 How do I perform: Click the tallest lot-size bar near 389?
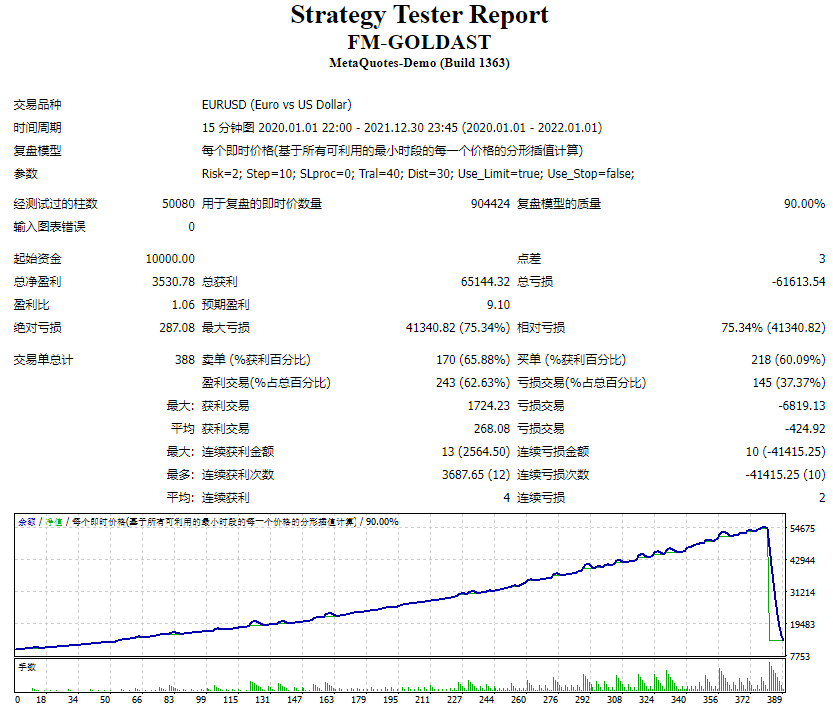(x=769, y=676)
